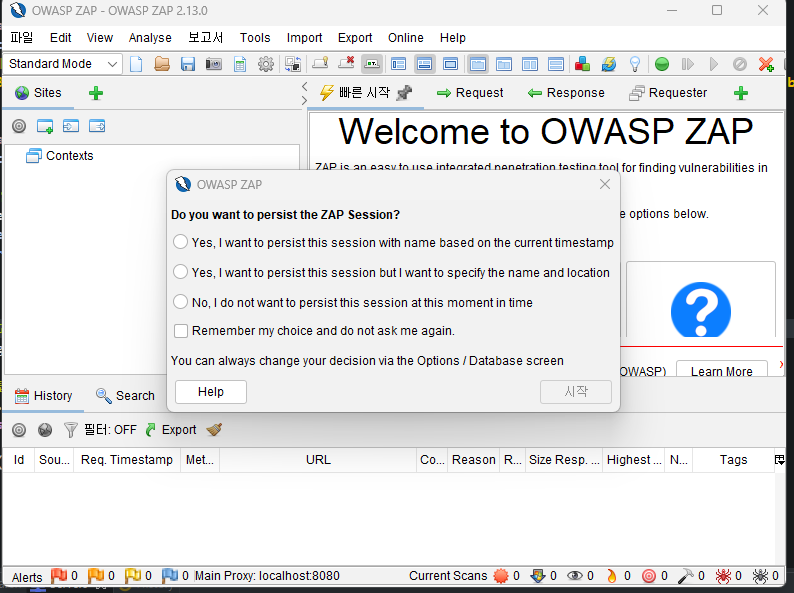Toggle the green break on requests circle

pyautogui.click(x=662, y=64)
